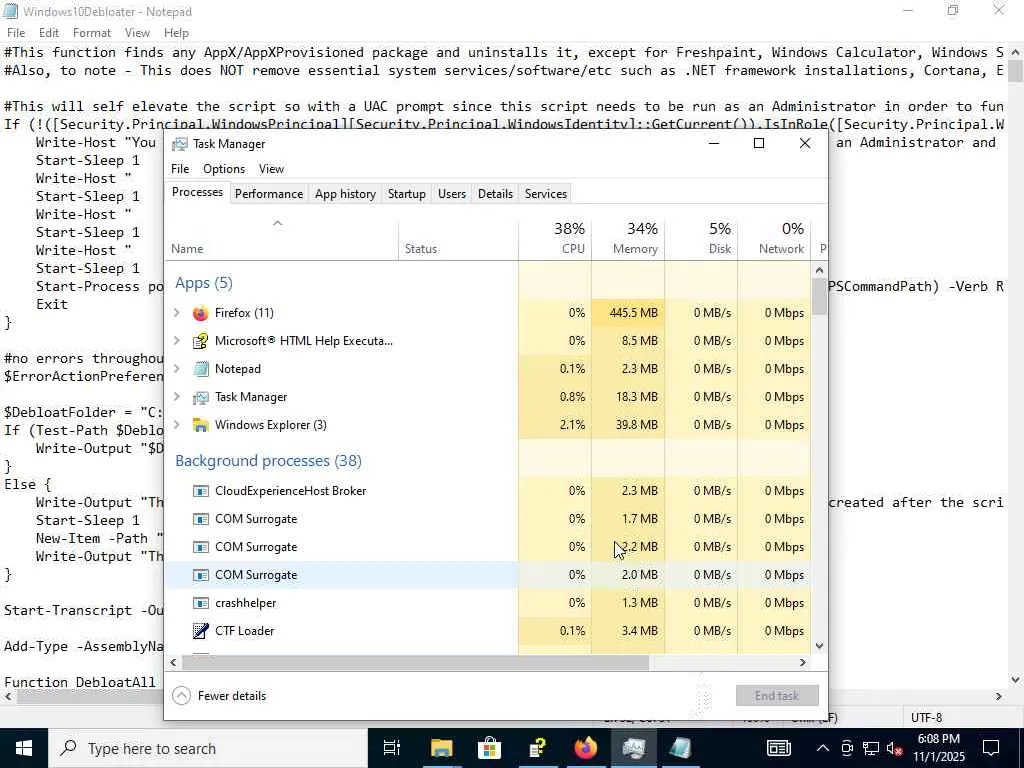The width and height of the screenshot is (1024, 768).
Task: Switch to Notepad taskbar button
Action: (x=680, y=748)
